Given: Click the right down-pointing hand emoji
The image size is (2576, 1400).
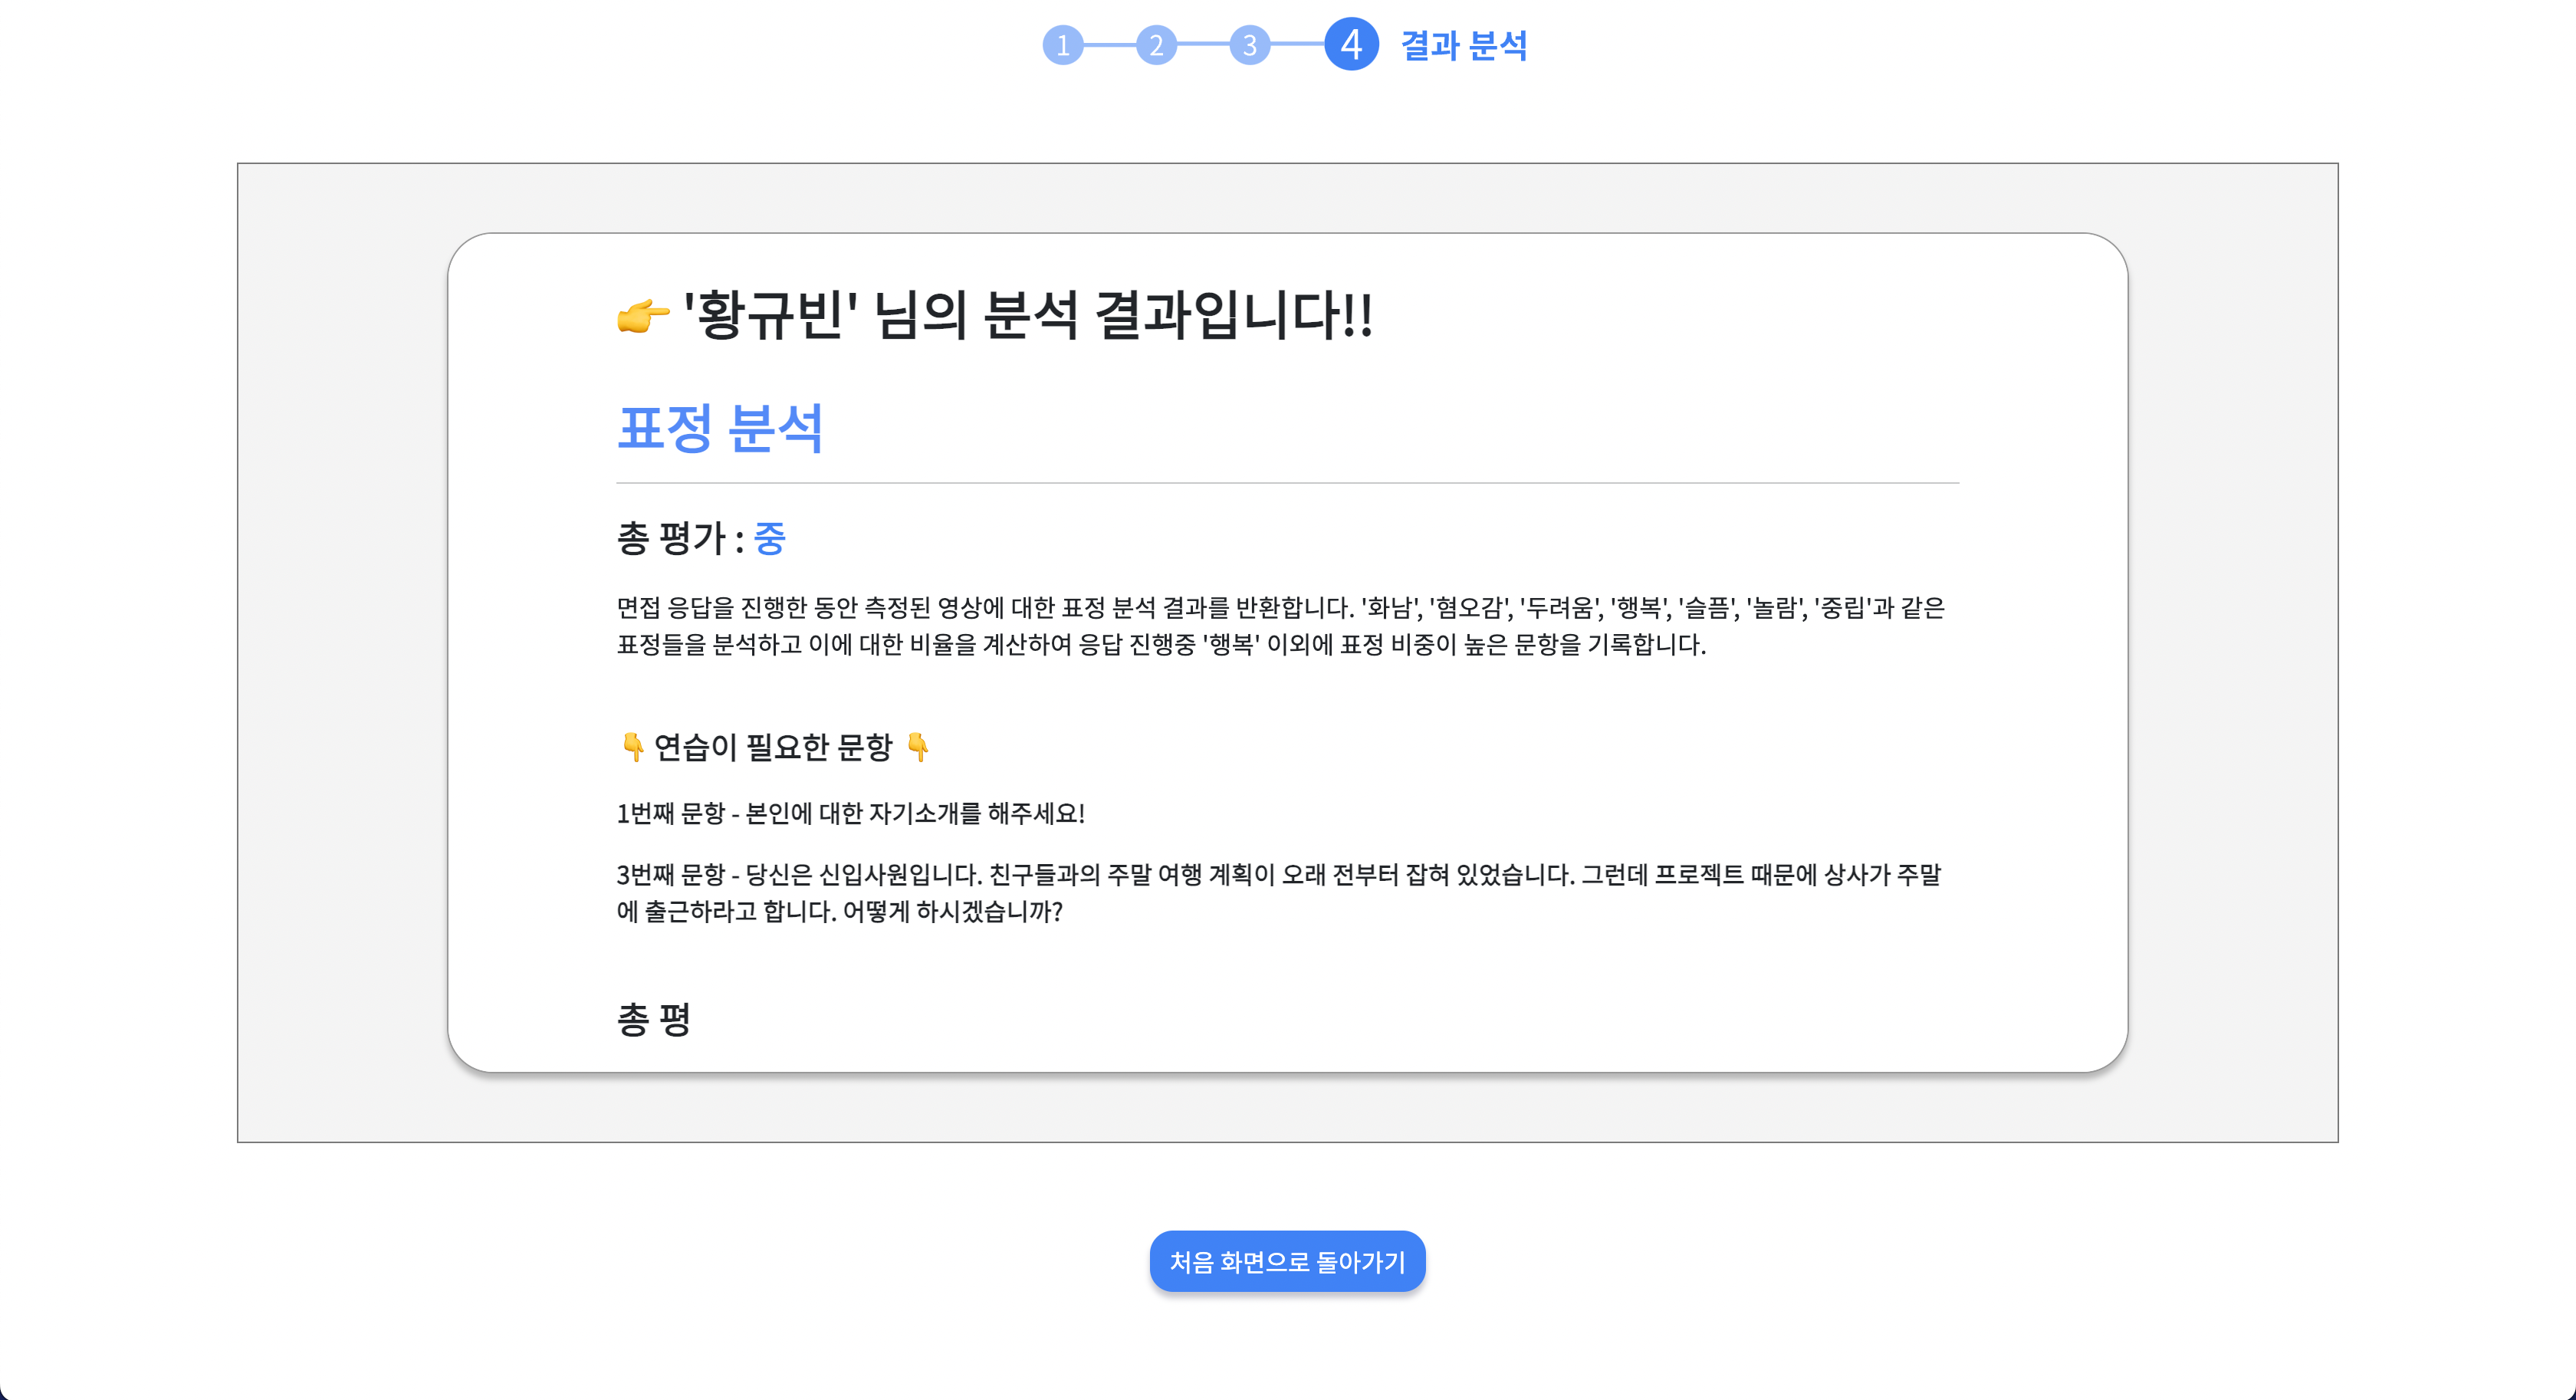Looking at the screenshot, I should pyautogui.click(x=917, y=747).
